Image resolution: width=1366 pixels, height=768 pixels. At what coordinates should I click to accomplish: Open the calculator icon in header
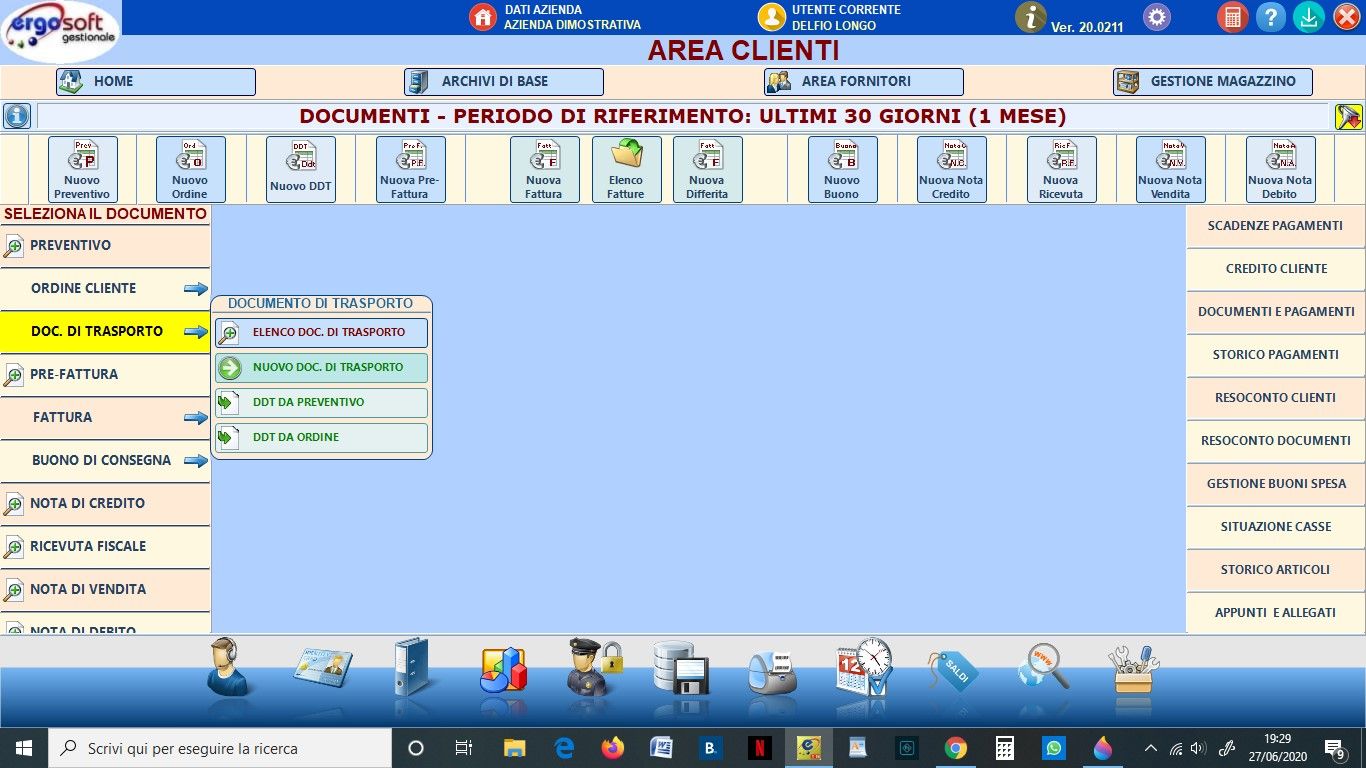[1232, 17]
